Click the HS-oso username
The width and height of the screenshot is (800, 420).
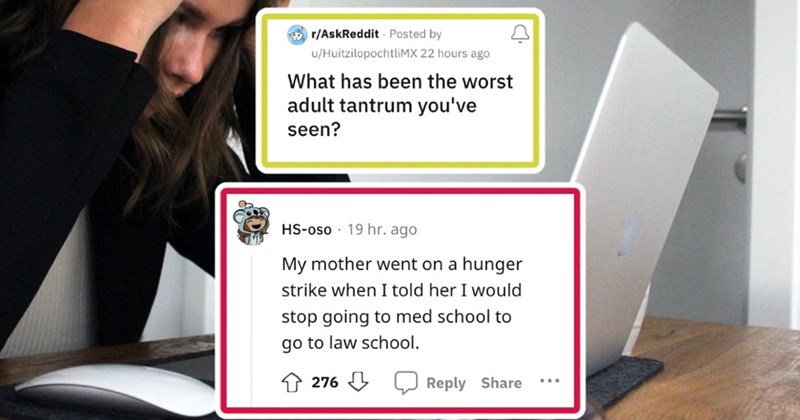[307, 230]
